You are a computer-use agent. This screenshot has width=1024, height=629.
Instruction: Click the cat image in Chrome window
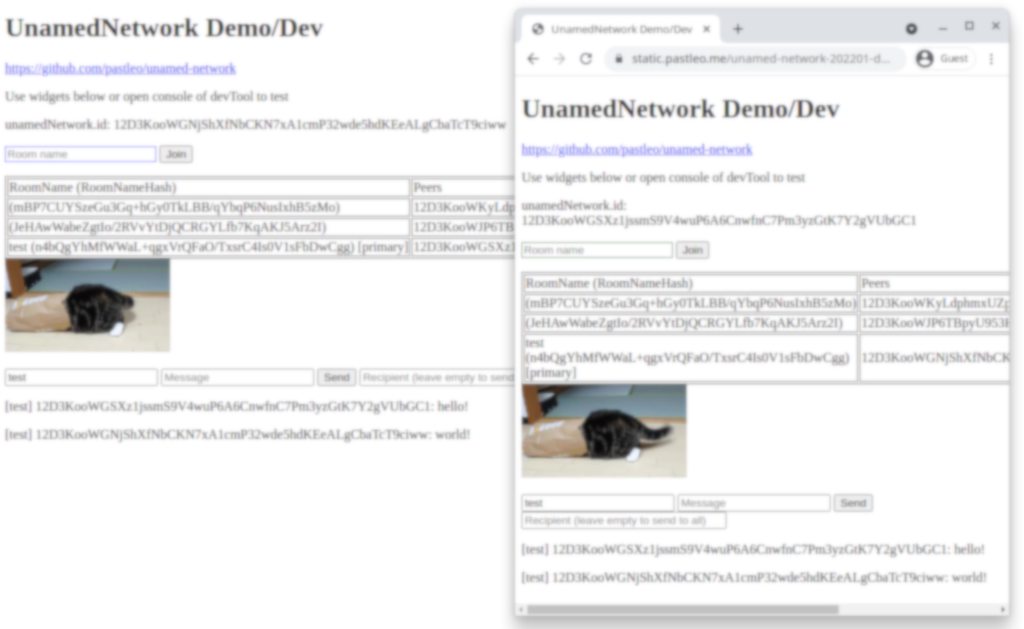coord(604,430)
